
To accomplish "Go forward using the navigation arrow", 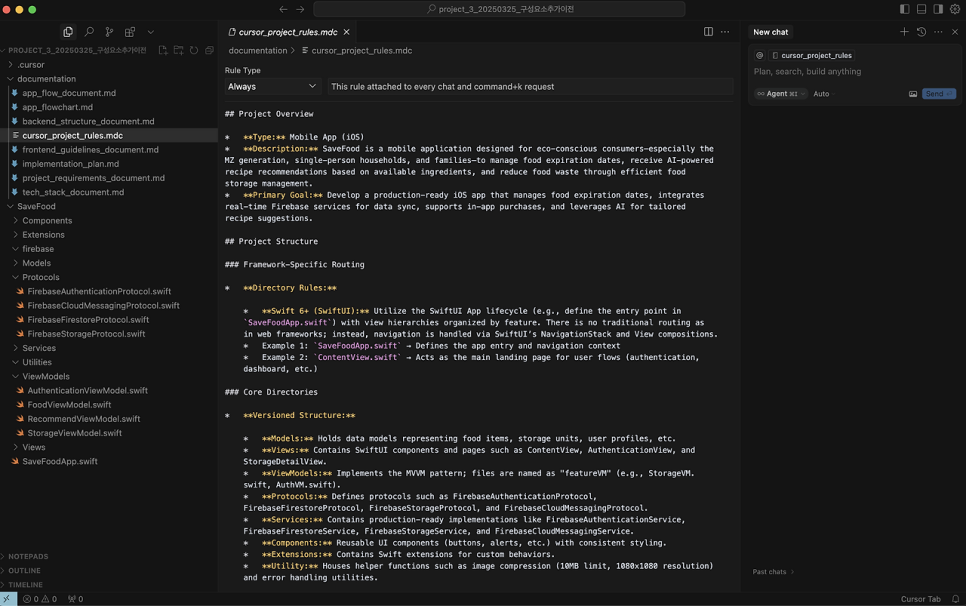I will coord(300,9).
